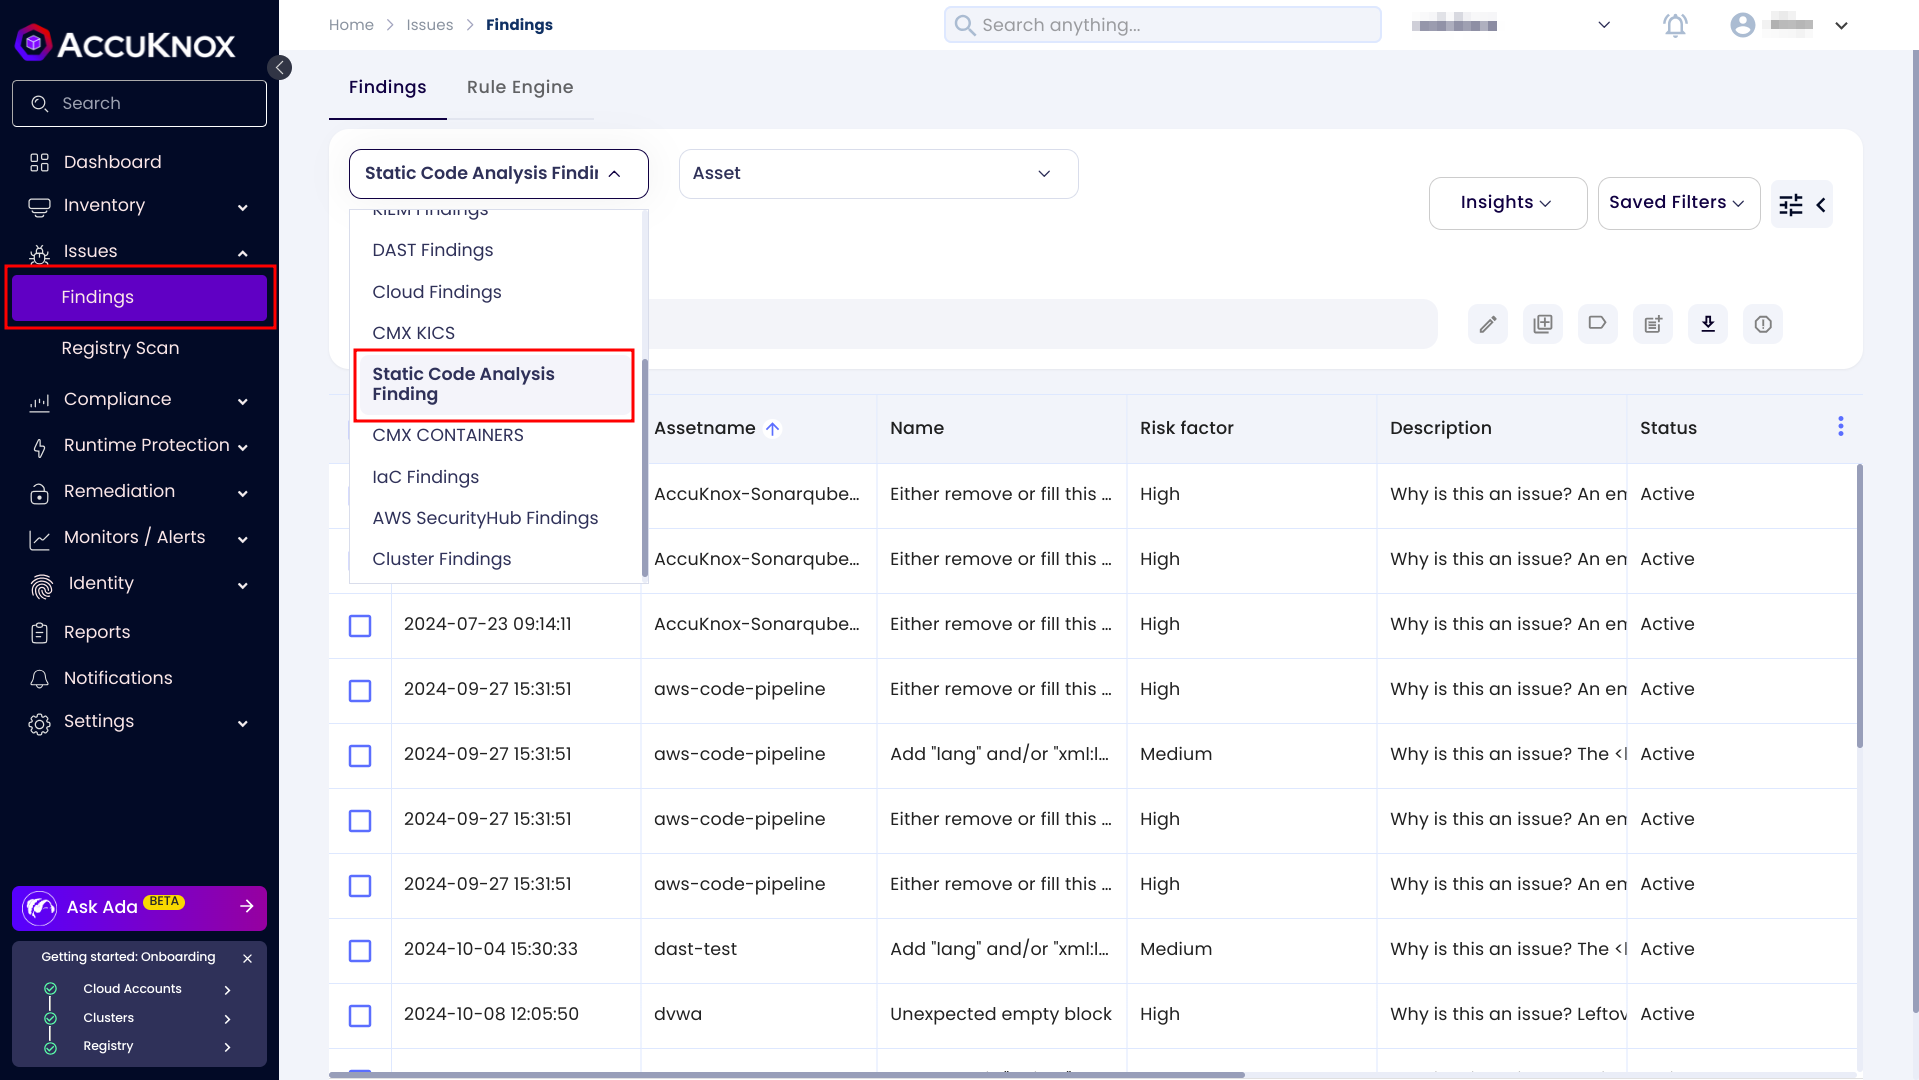Click the Search anything field

click(x=1162, y=25)
